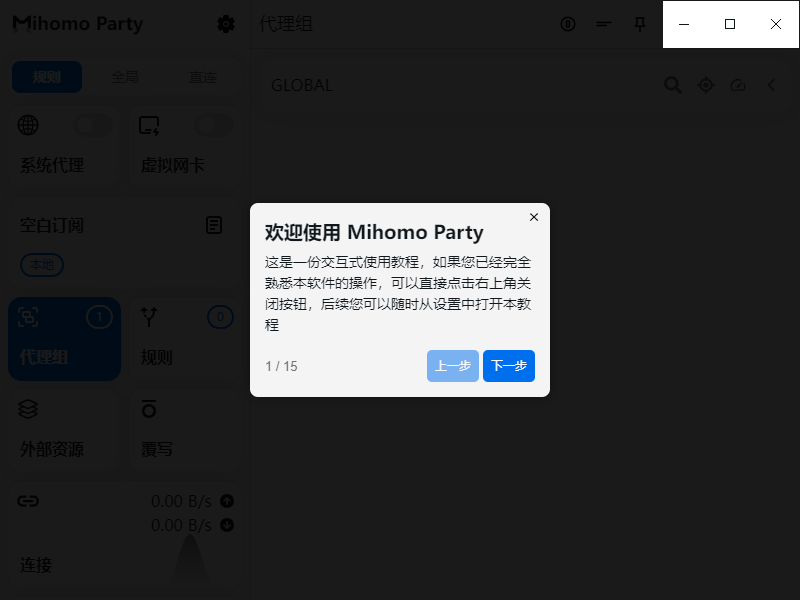Collapse the GLOBAL group chevron
Screen dimensions: 800x600
click(x=771, y=85)
